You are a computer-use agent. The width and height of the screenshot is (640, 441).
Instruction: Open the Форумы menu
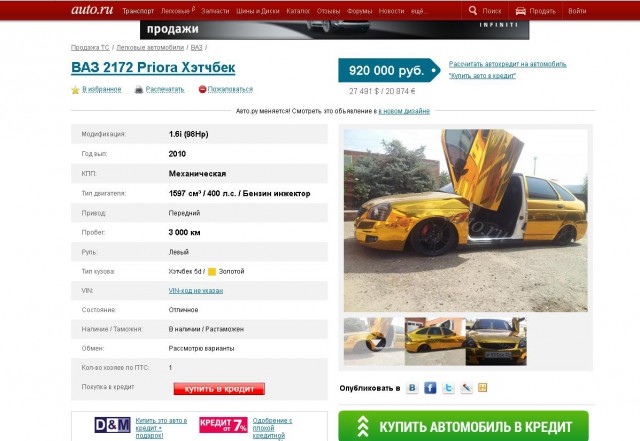[360, 11]
